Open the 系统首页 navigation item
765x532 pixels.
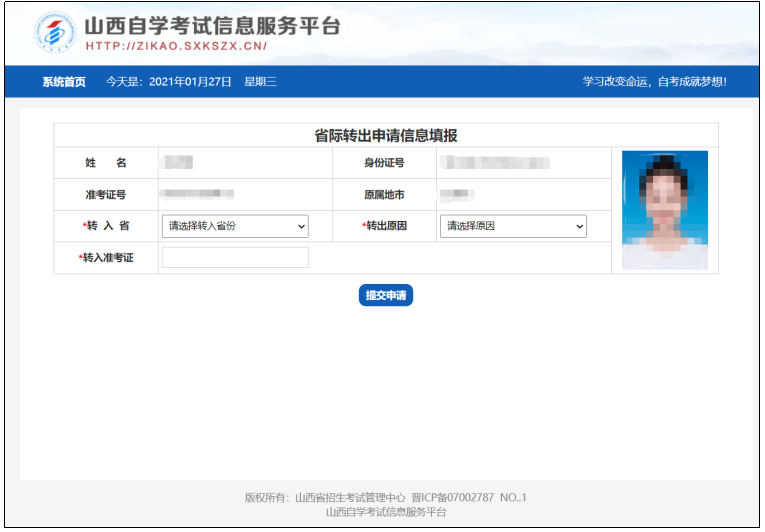click(x=64, y=82)
